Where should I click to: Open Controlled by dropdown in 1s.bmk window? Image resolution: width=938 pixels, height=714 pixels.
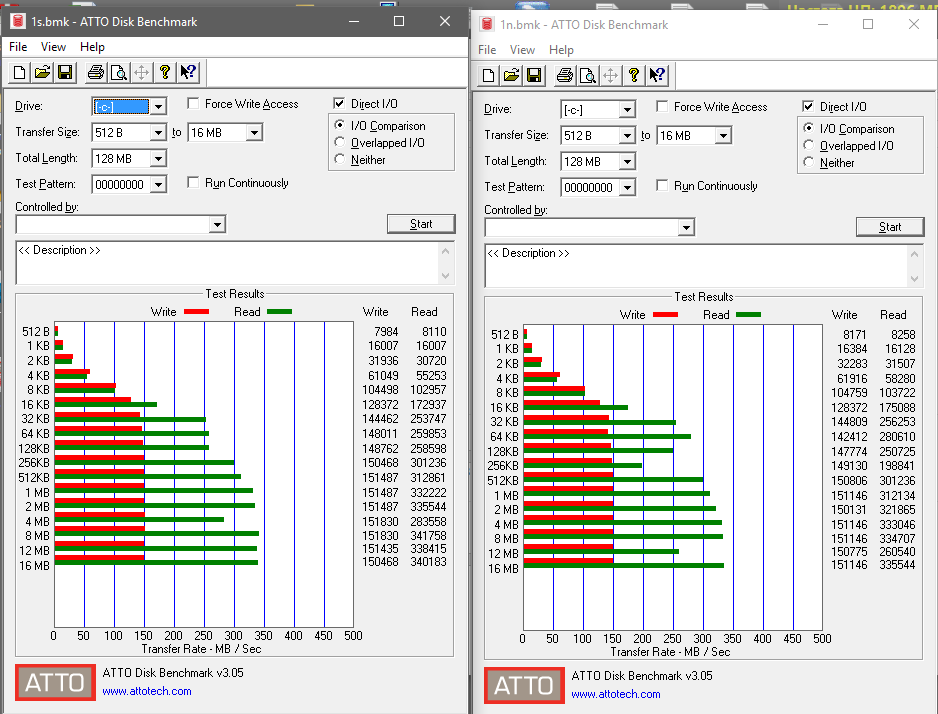(217, 225)
